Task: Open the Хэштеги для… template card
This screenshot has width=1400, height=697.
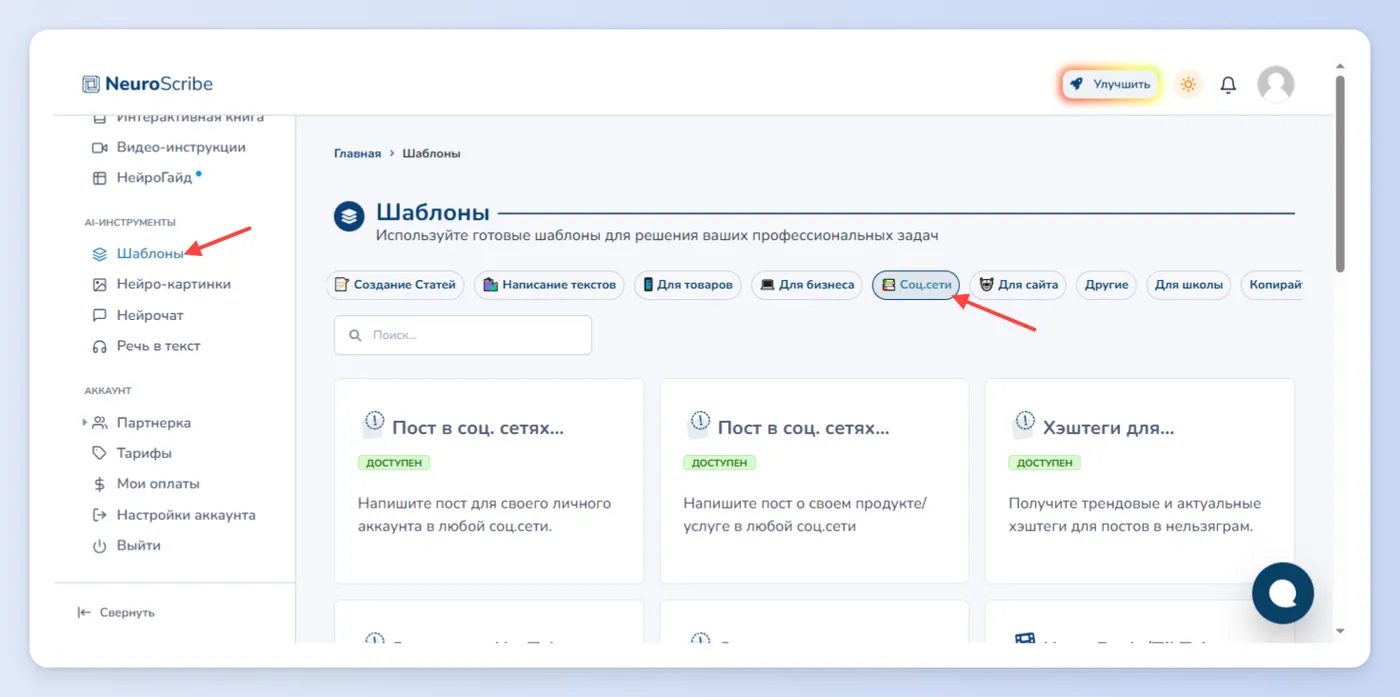Action: point(1139,481)
